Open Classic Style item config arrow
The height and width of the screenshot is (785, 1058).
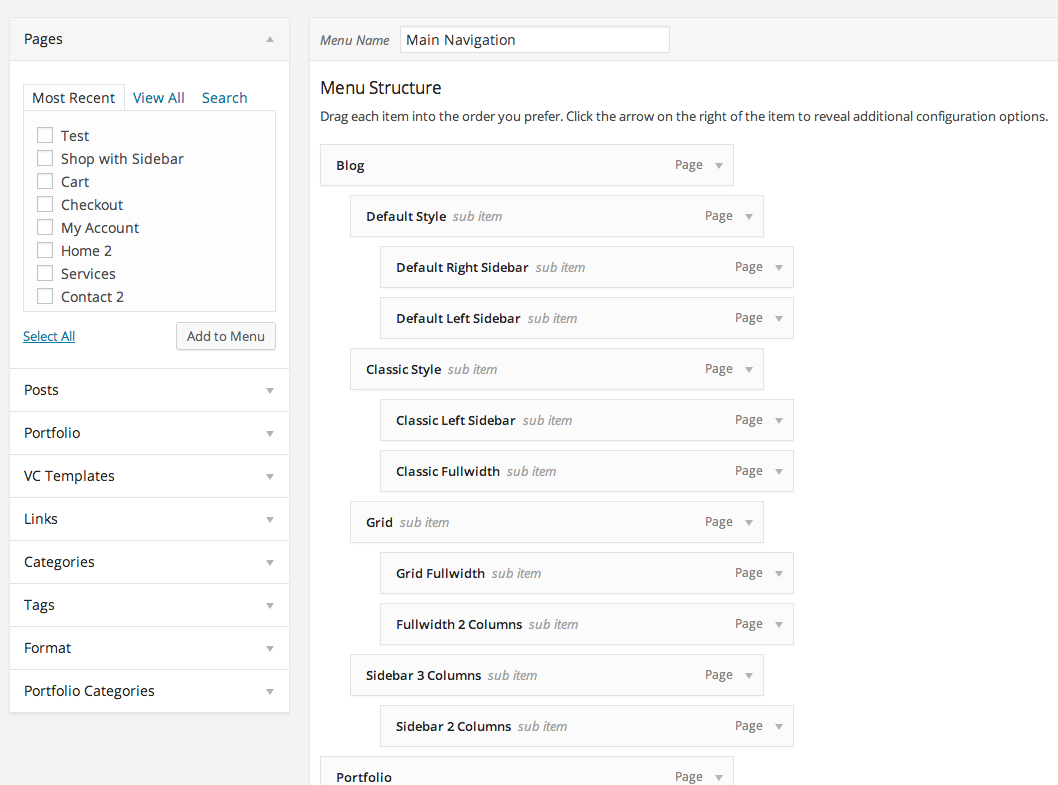coord(748,370)
